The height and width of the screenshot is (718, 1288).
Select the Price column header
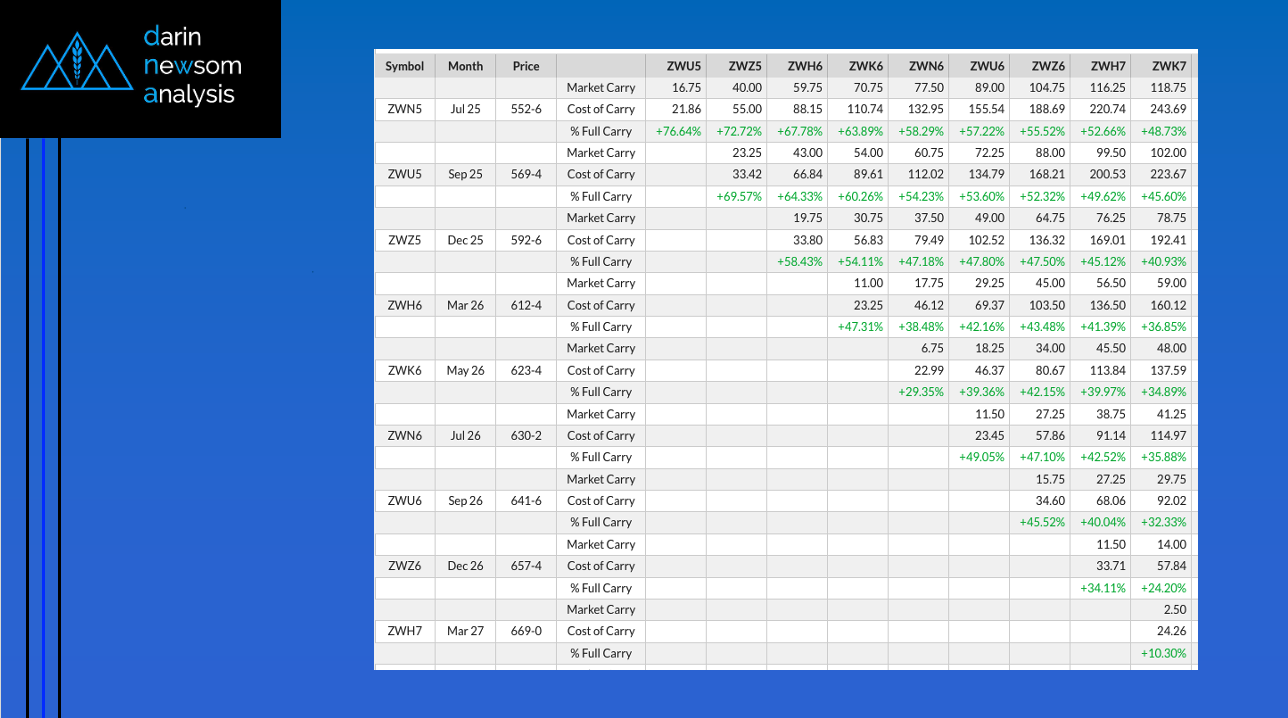526,66
